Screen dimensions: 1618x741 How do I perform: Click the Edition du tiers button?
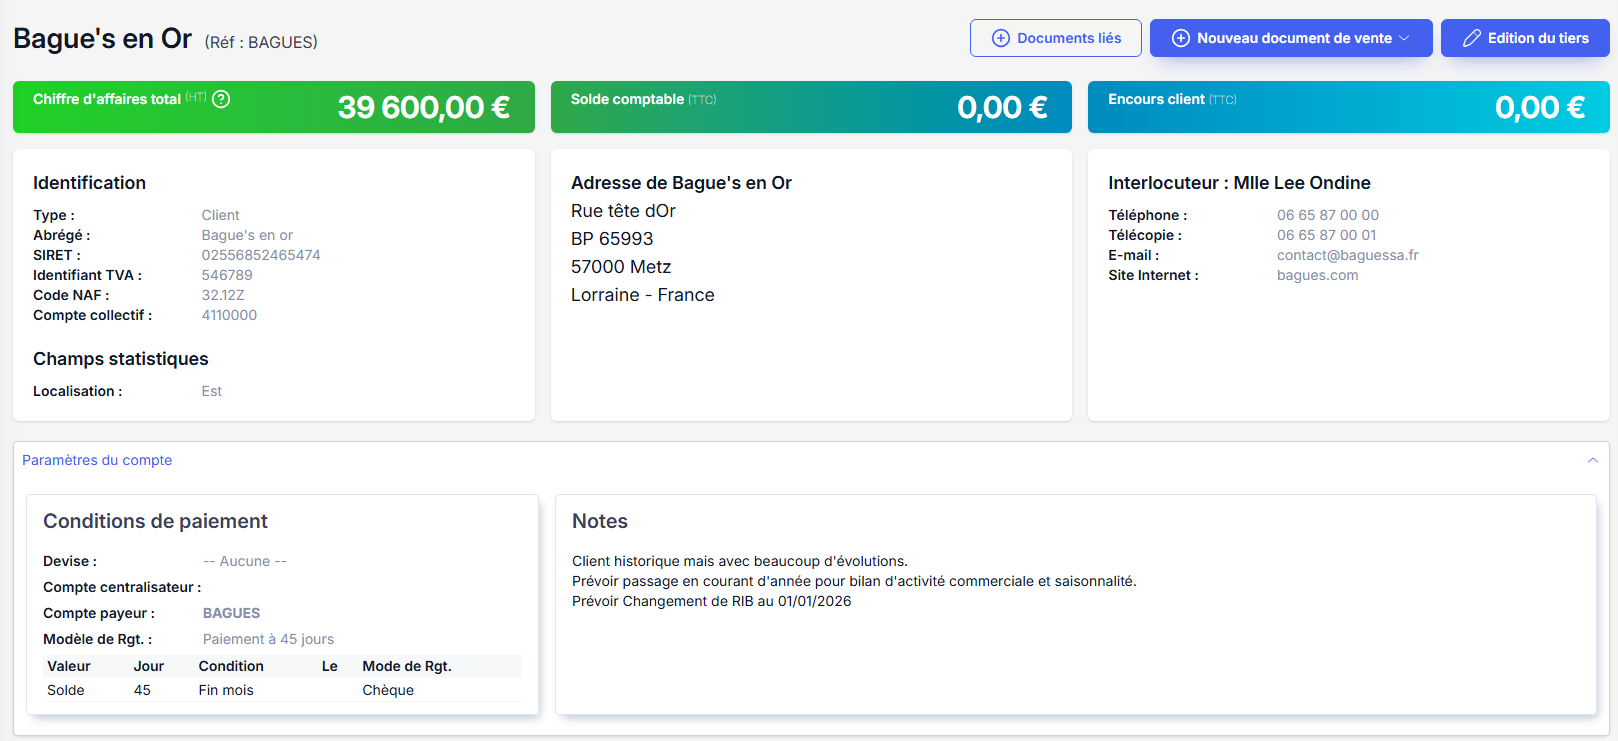[1525, 38]
